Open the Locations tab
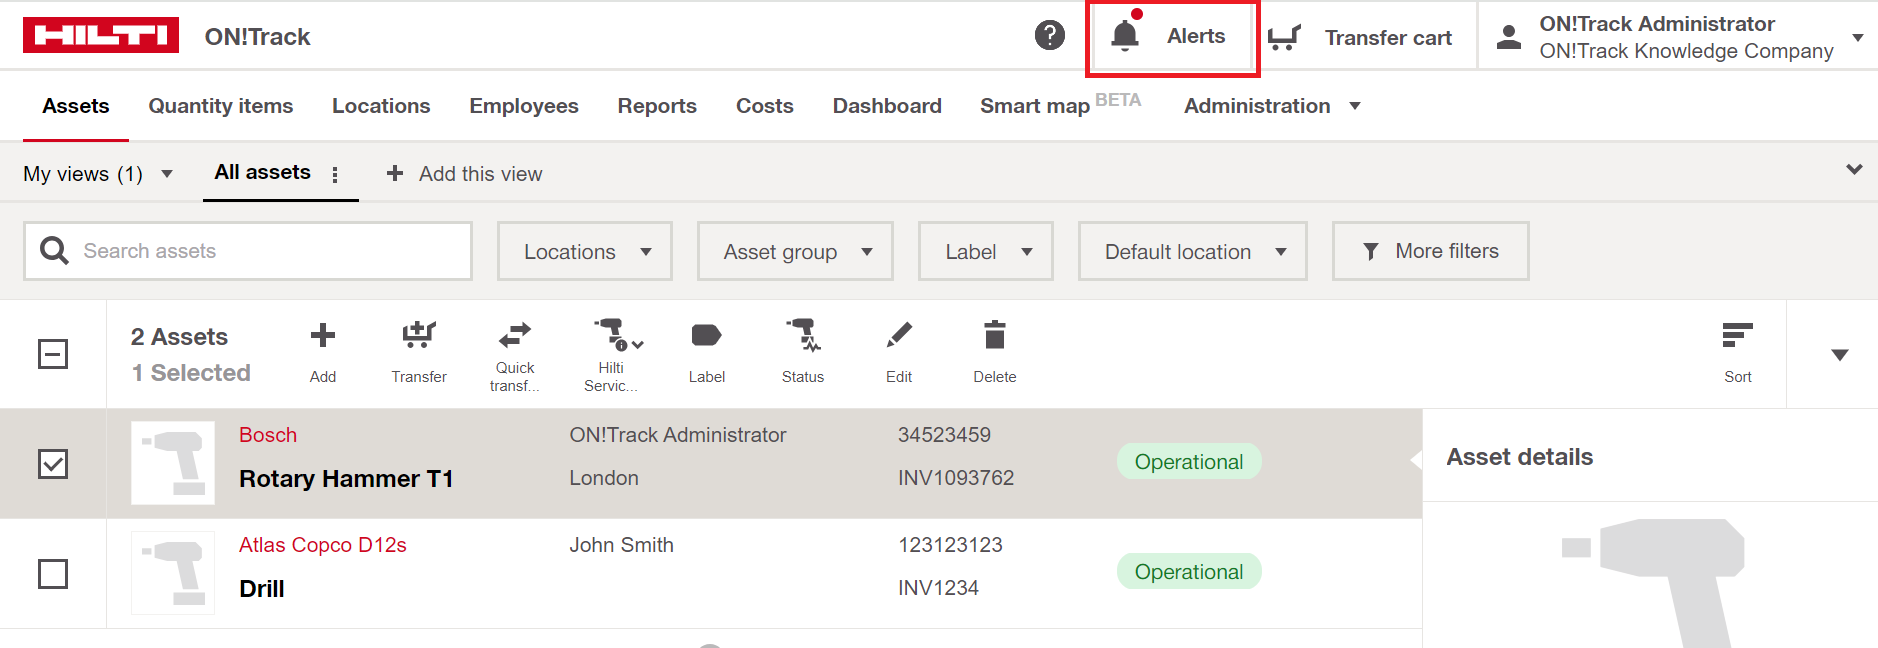 click(381, 106)
